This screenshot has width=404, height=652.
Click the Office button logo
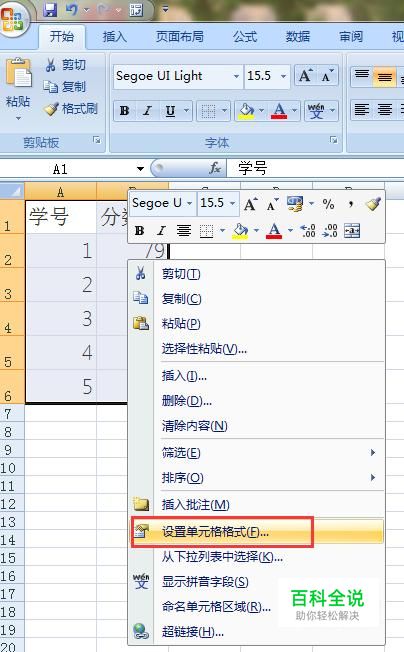(x=12, y=20)
